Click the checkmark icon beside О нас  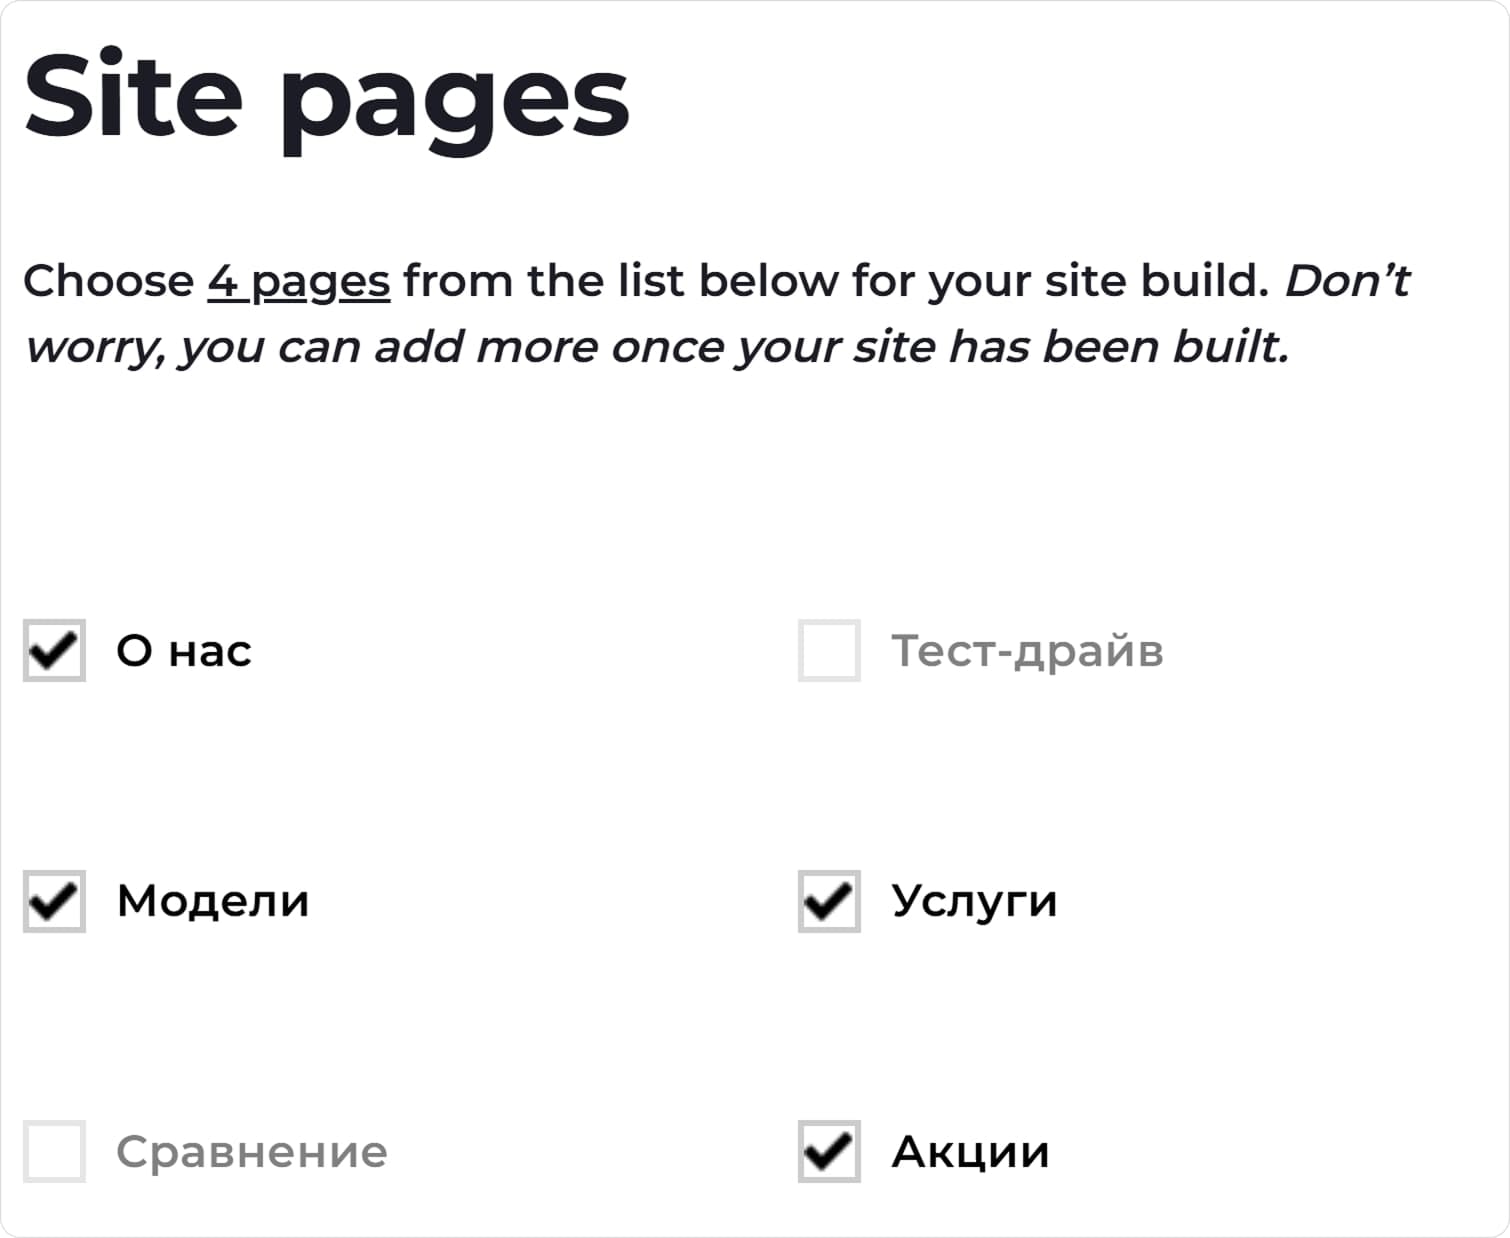click(52, 652)
